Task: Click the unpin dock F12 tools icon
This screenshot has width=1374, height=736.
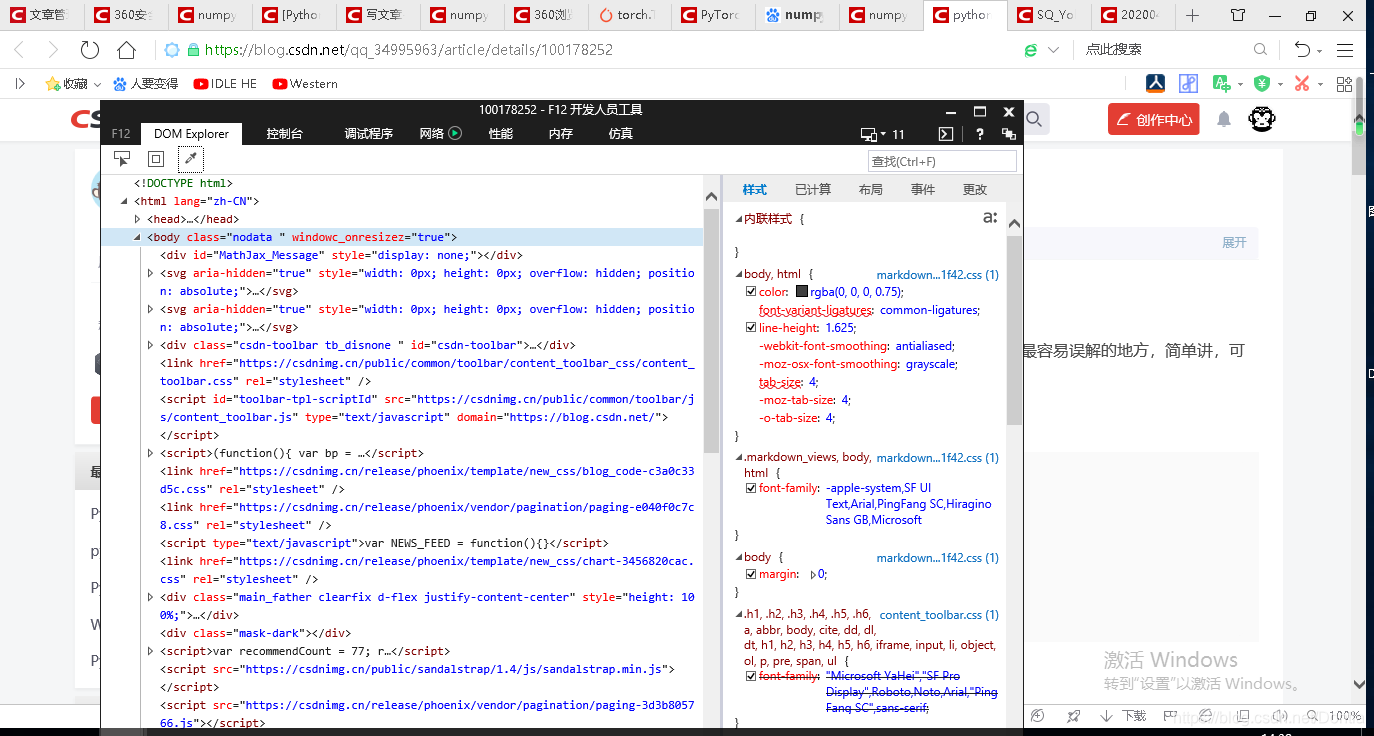Action: pos(1008,134)
